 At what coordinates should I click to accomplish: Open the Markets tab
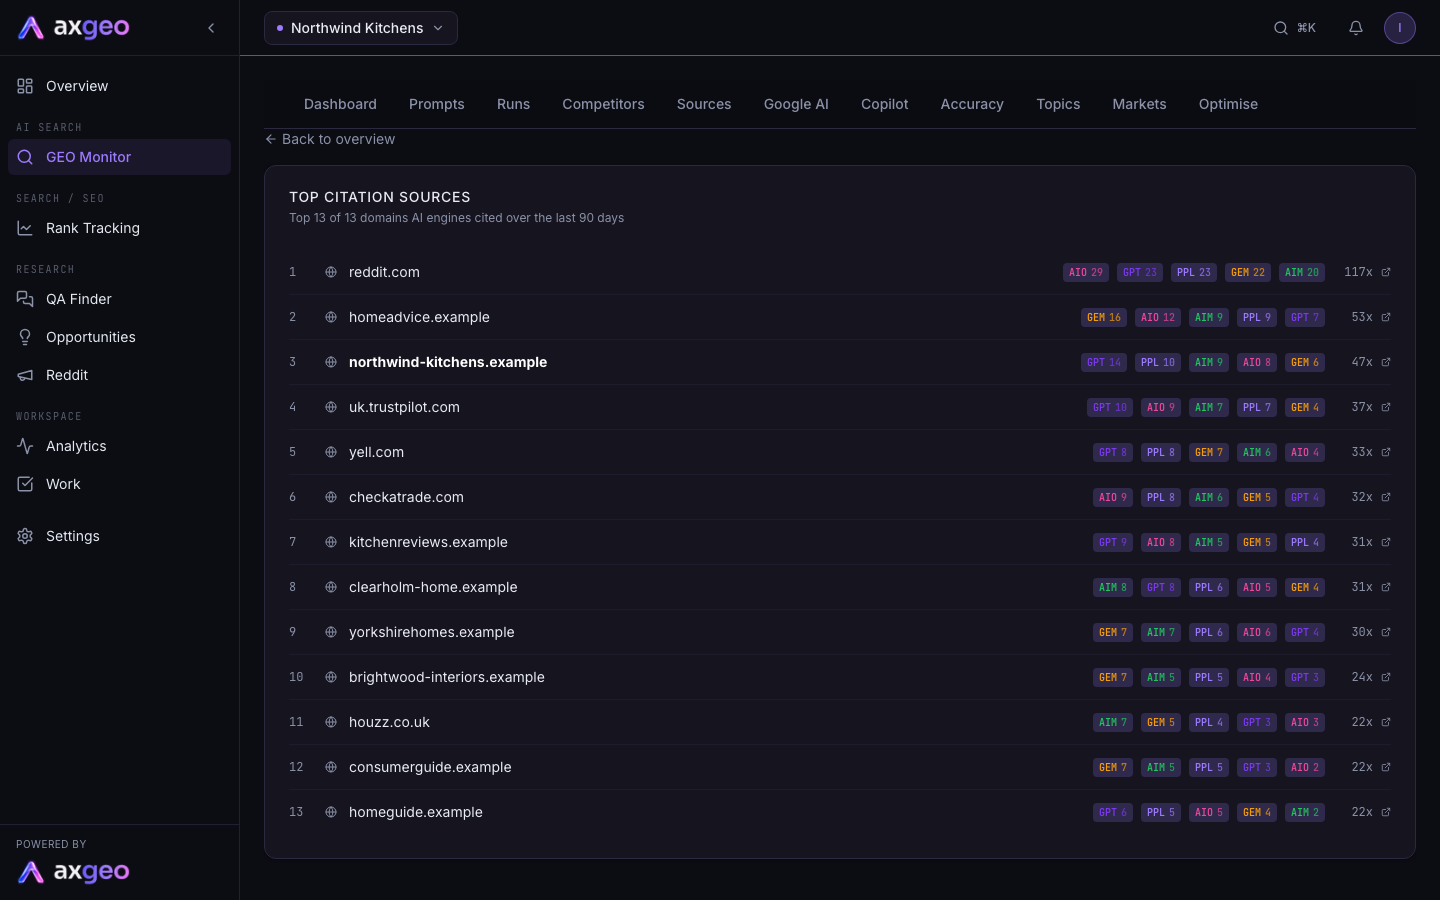1139,104
